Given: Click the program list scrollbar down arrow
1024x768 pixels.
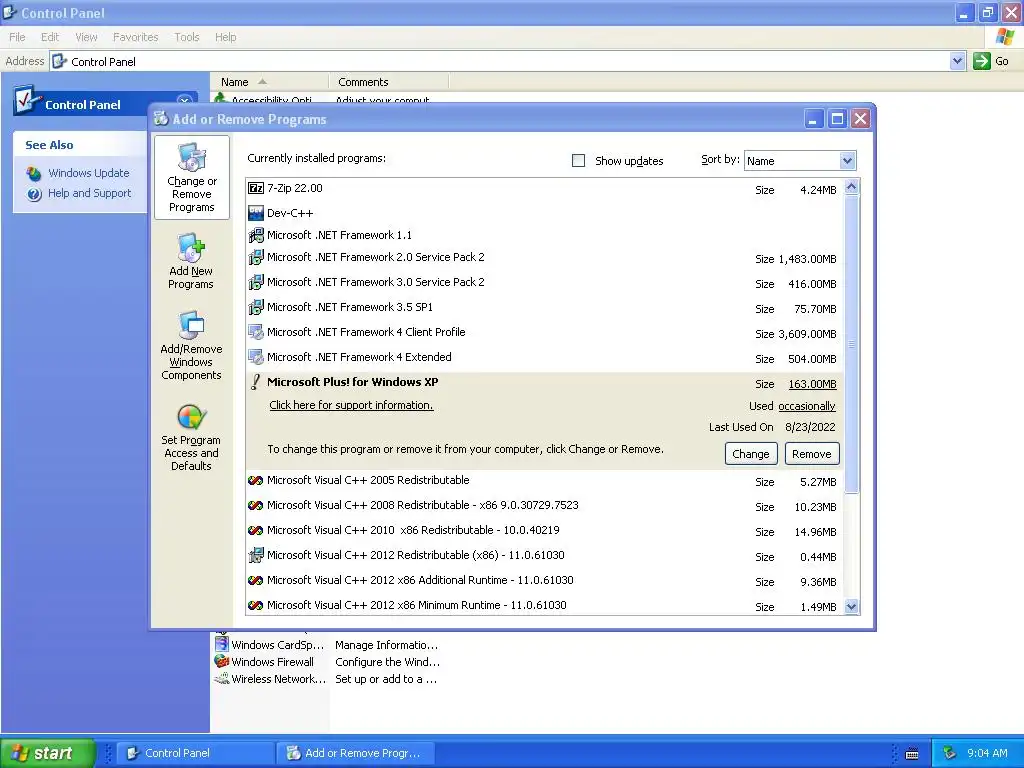Looking at the screenshot, I should [851, 606].
